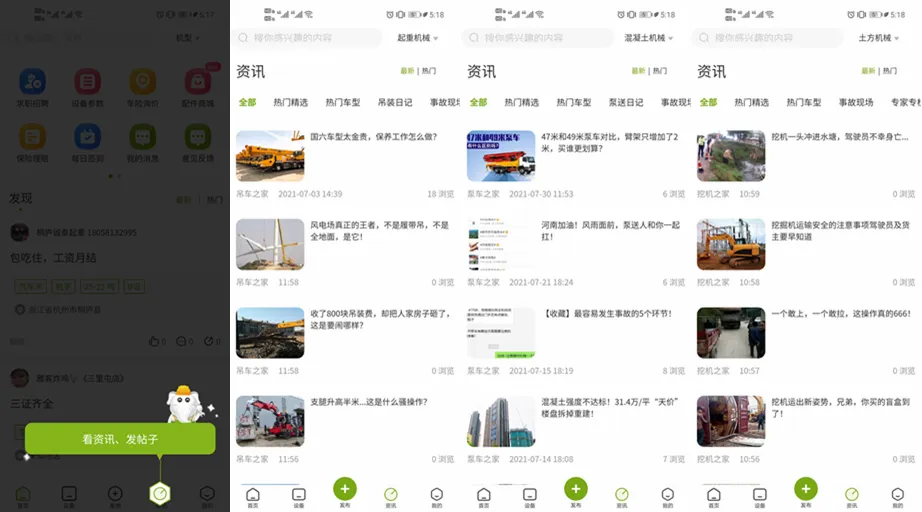
Task: Tap green plus 发布 button on 起重机械 screen
Action: 345,489
